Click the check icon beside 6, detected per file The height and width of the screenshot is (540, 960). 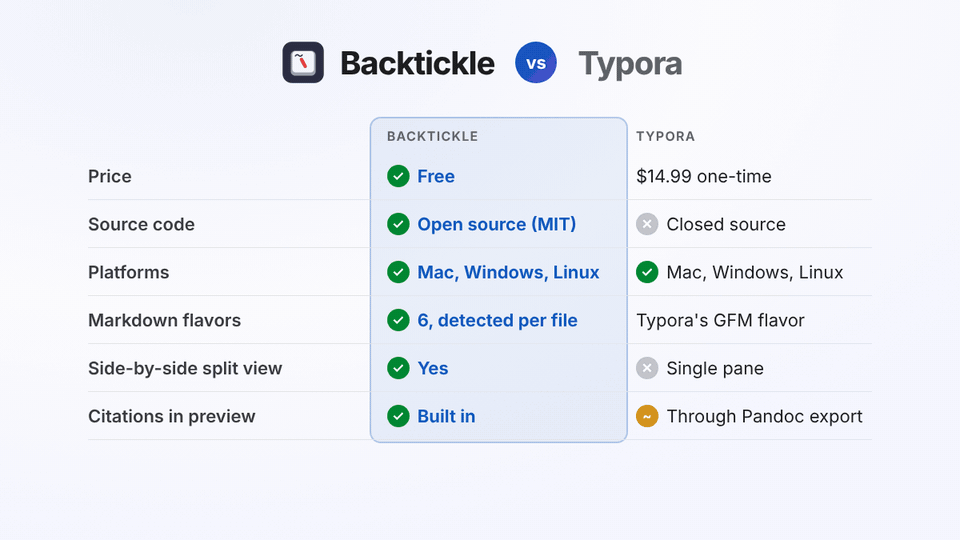tap(398, 320)
